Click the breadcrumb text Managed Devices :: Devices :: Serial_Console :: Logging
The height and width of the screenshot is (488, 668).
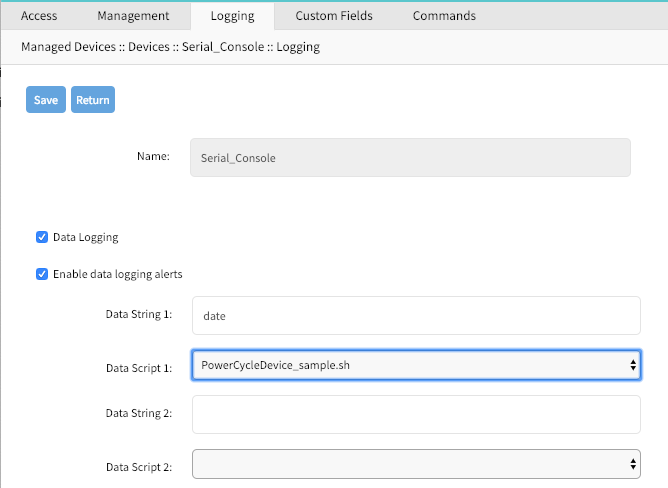coord(170,47)
